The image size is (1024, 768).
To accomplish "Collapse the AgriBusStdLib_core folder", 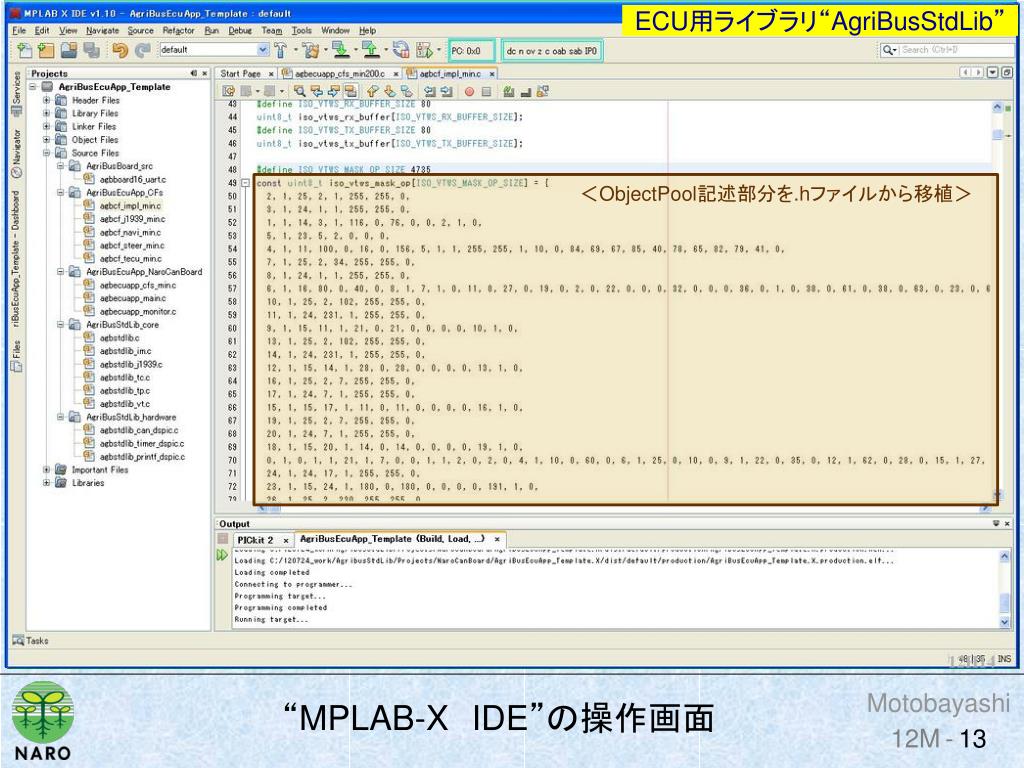I will pyautogui.click(x=60, y=325).
